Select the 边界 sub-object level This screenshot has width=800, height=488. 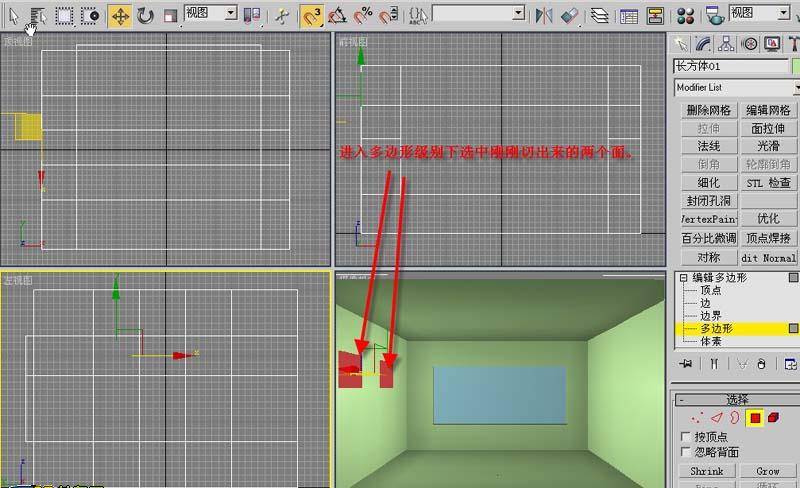711,316
